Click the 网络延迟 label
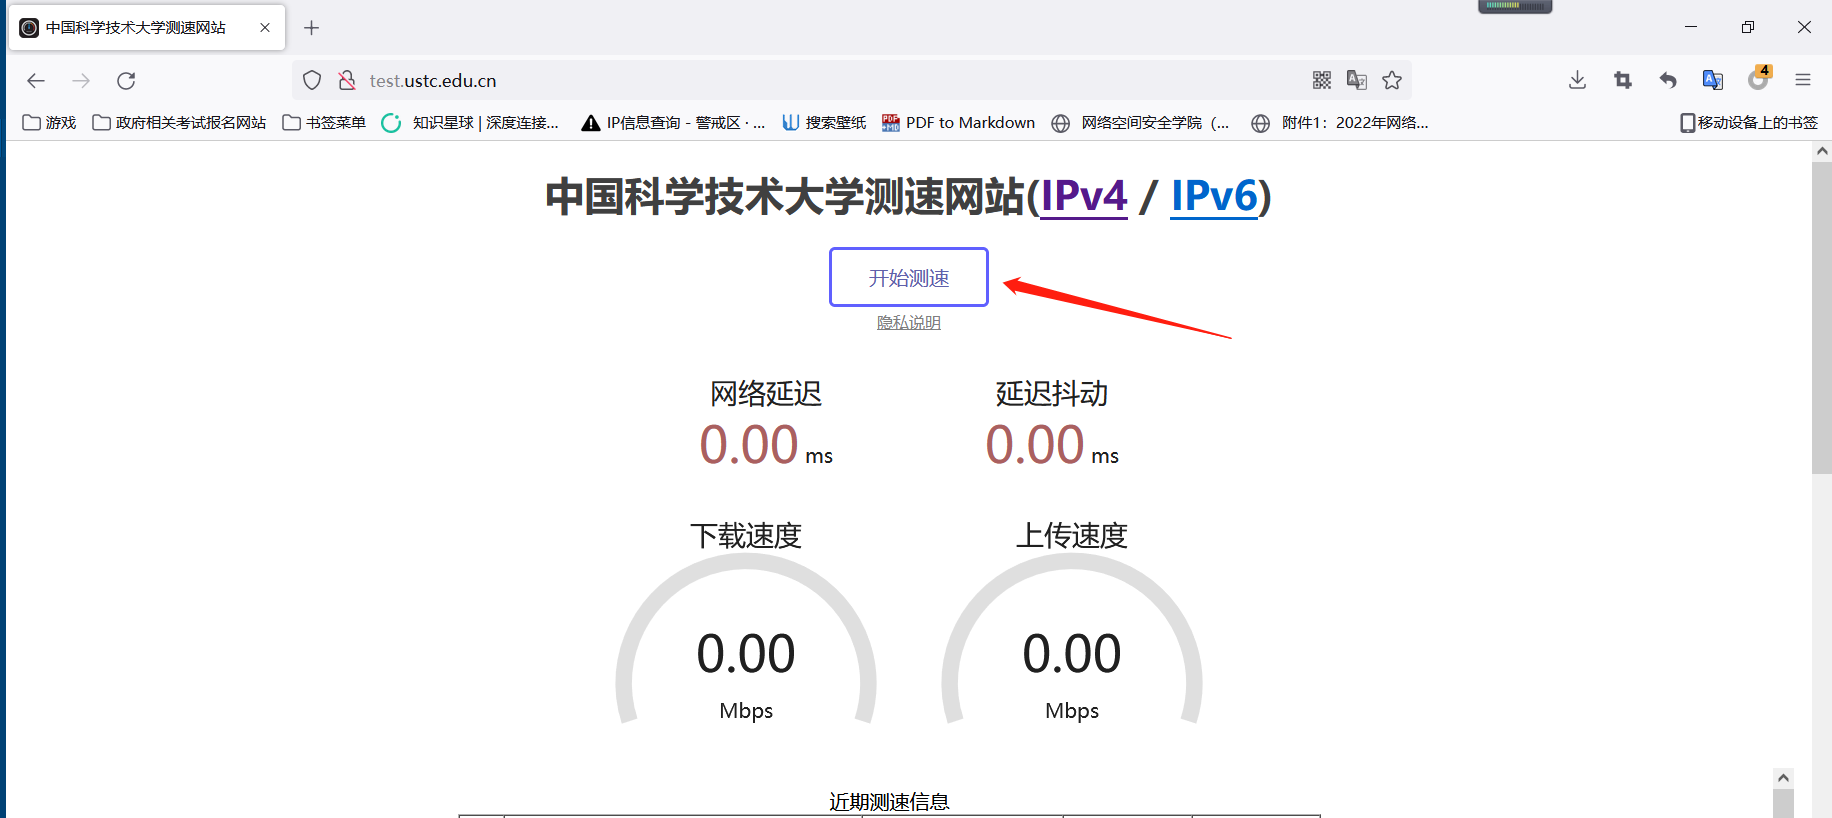The image size is (1832, 818). pos(766,393)
